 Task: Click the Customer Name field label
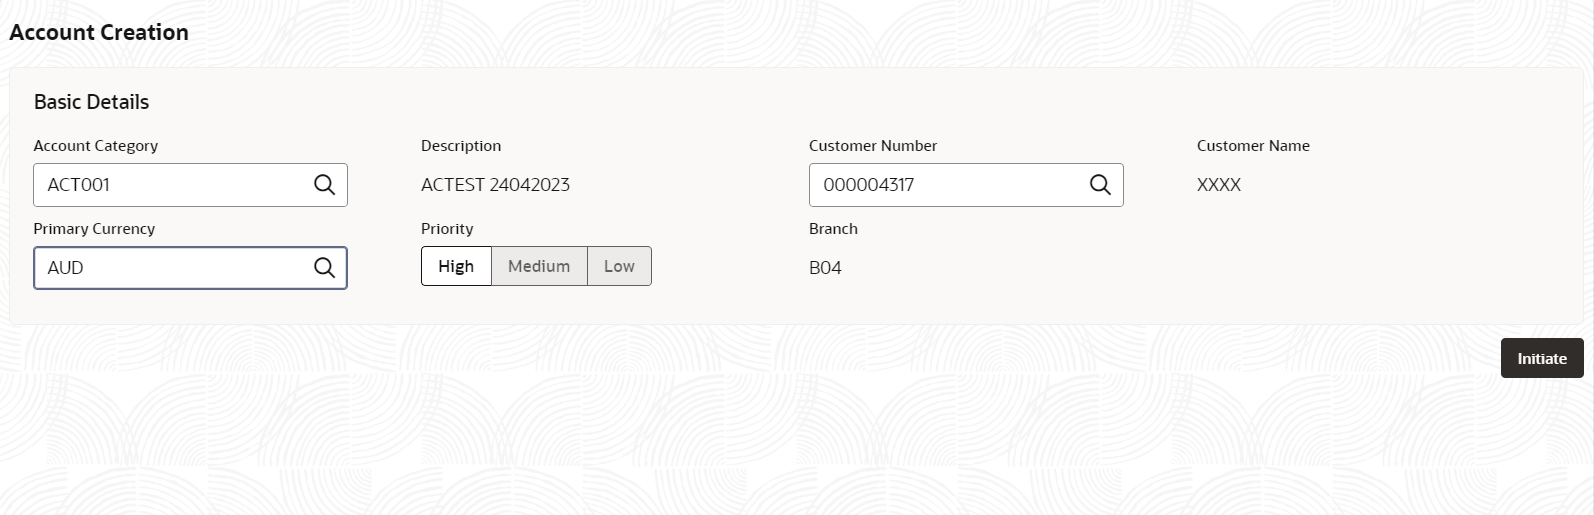pyautogui.click(x=1253, y=146)
